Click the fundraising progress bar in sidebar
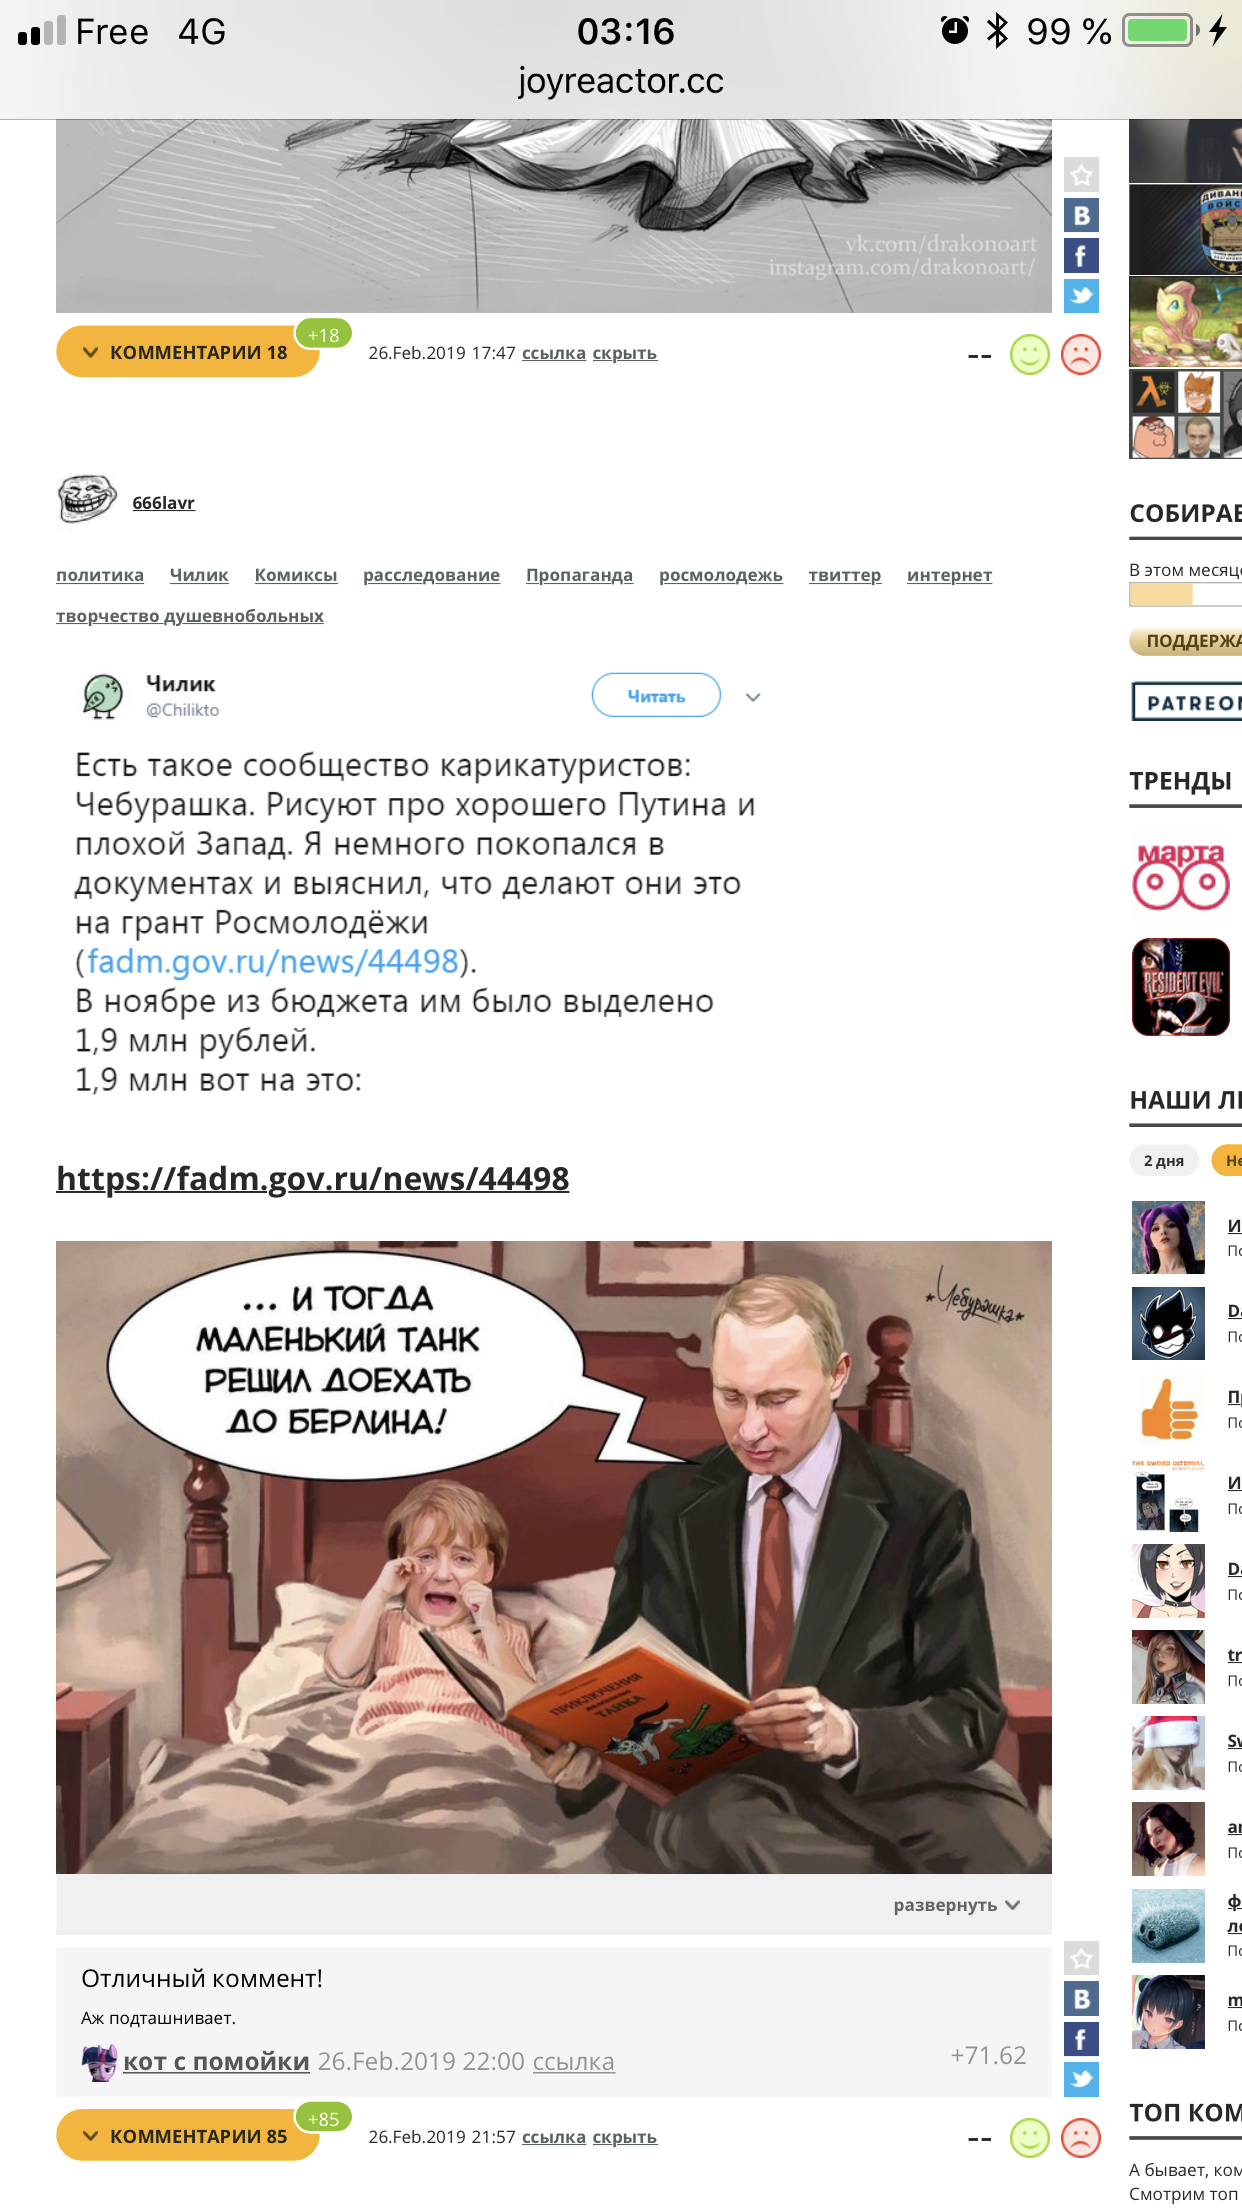 [1185, 595]
